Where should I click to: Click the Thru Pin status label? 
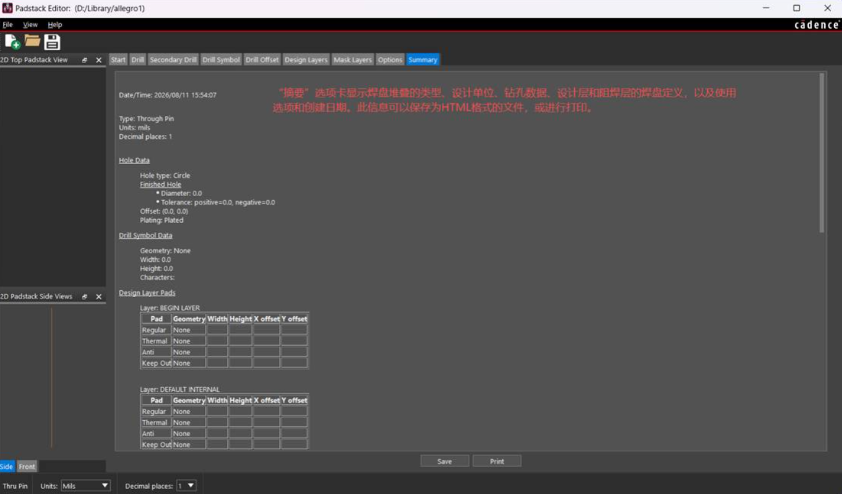(x=15, y=486)
